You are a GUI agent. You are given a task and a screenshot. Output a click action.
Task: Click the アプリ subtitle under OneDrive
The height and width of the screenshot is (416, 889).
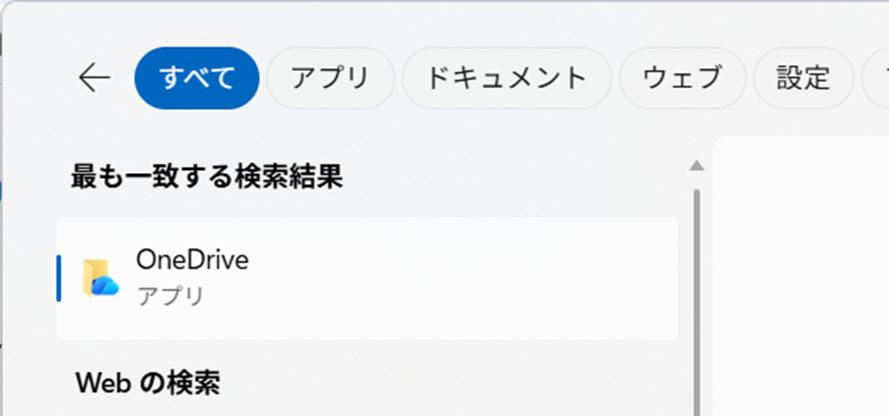pyautogui.click(x=170, y=296)
